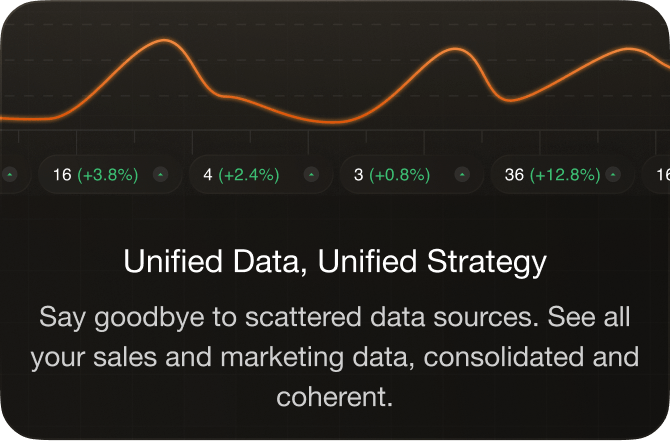Viewport: 670px width, 441px height.
Task: Select the number 3 in the +0.8% chip
Action: coord(359,175)
